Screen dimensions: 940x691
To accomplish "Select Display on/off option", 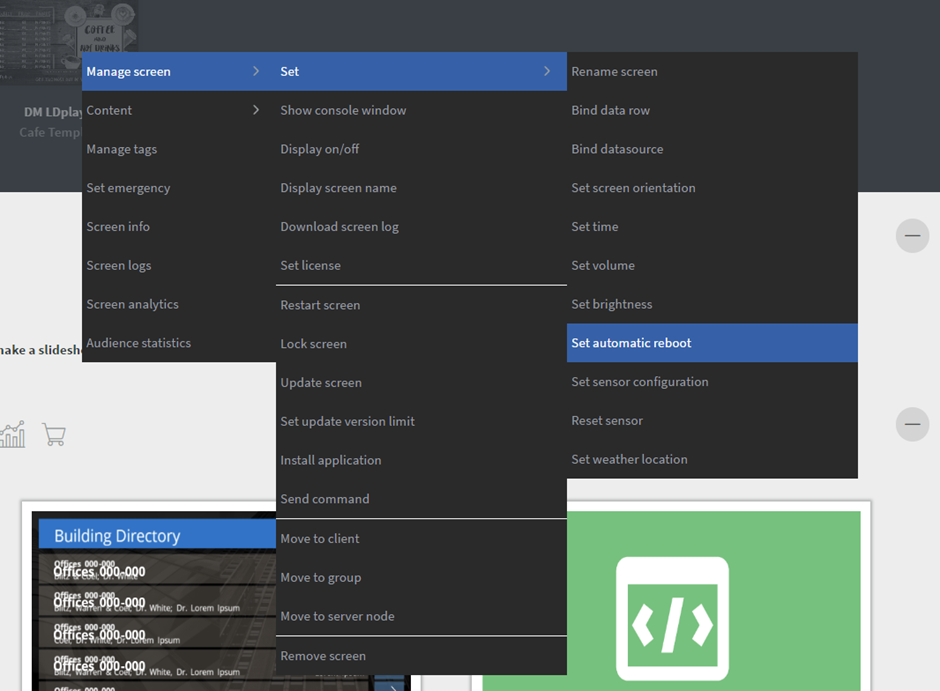I will [x=421, y=149].
